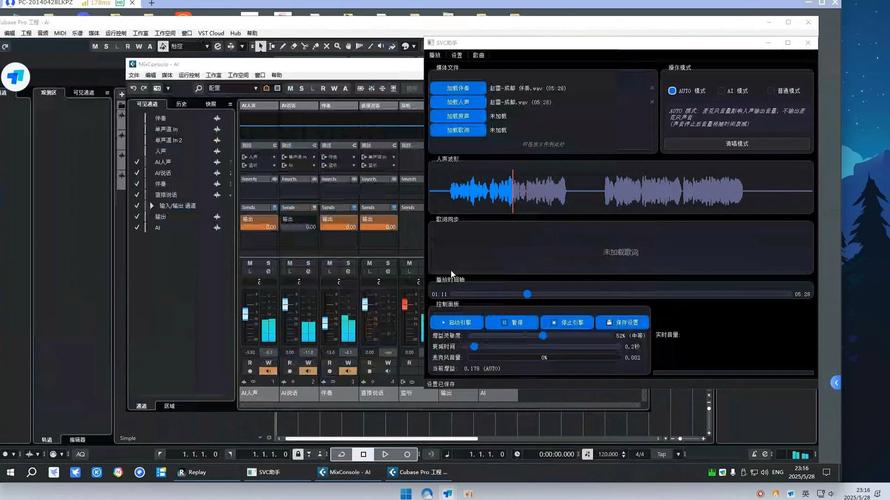Viewport: 890px width, 500px height.
Task: Click the MixConsole undo arrow icon
Action: click(x=133, y=88)
